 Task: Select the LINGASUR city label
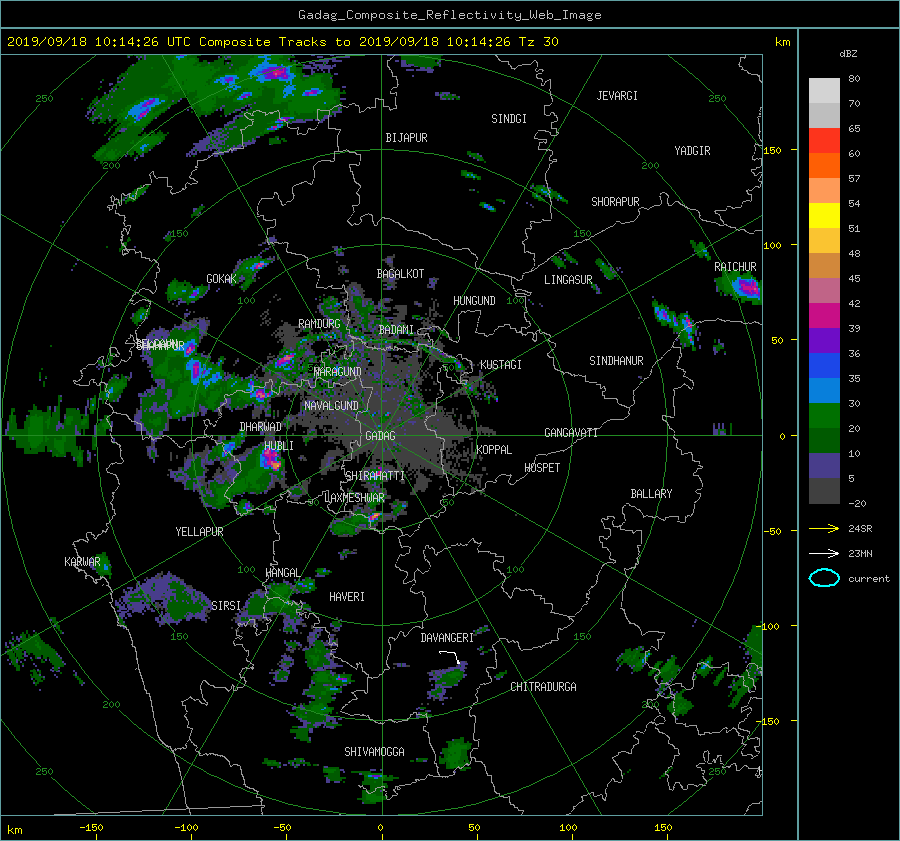click(x=568, y=280)
